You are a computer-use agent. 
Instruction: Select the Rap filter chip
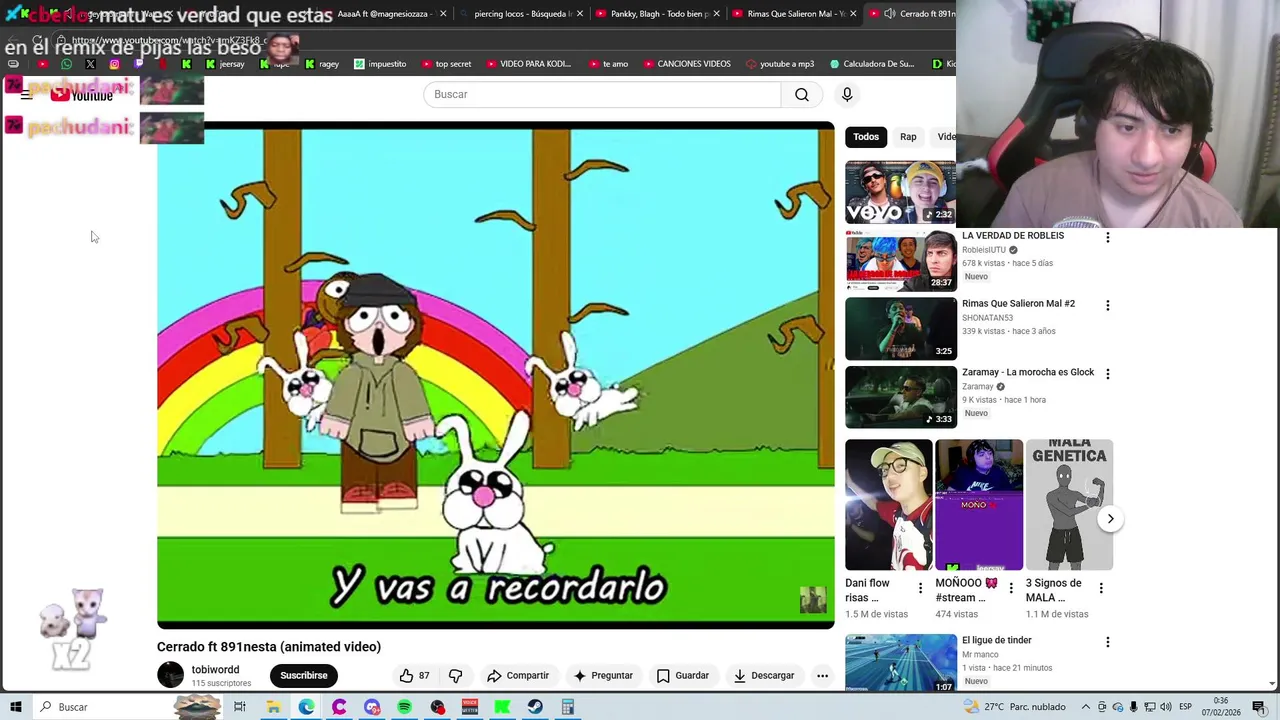tap(908, 137)
